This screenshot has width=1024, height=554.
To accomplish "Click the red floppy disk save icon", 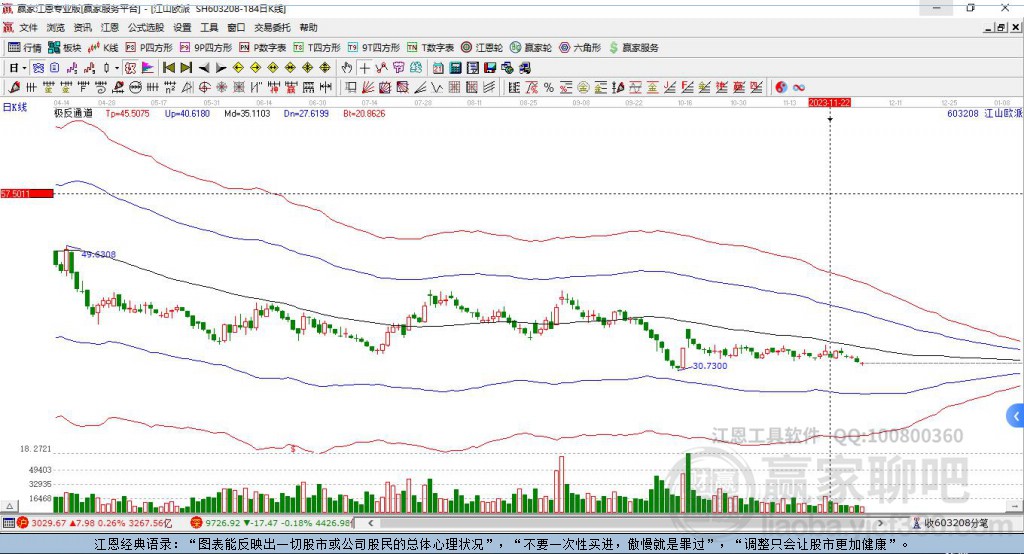I will coord(490,68).
